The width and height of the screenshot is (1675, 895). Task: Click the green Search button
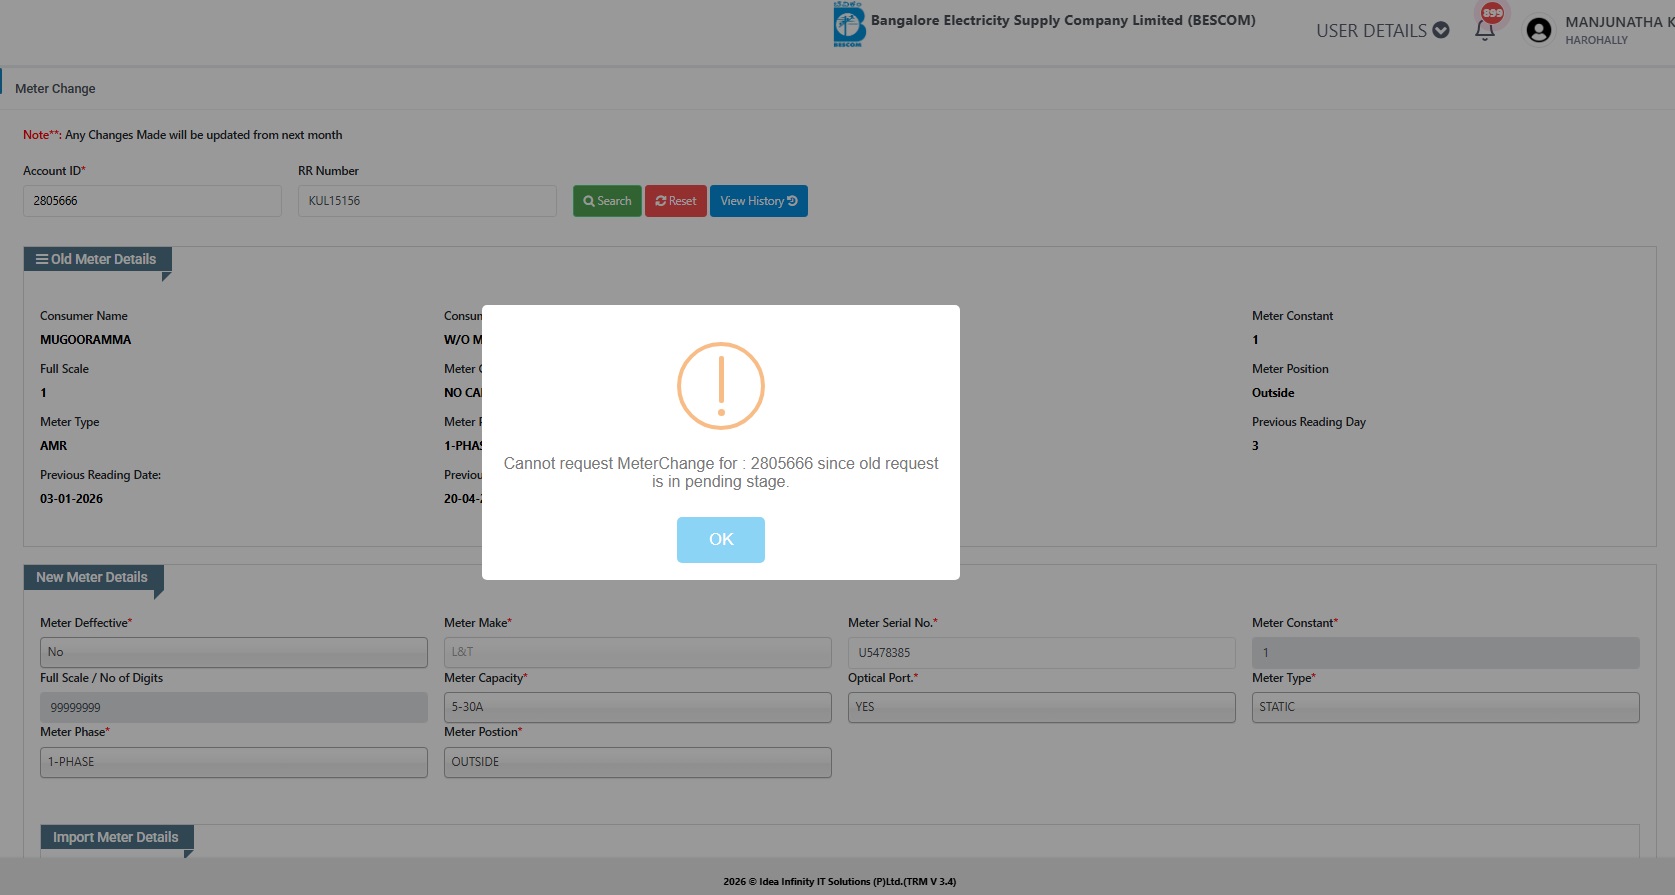pyautogui.click(x=607, y=201)
